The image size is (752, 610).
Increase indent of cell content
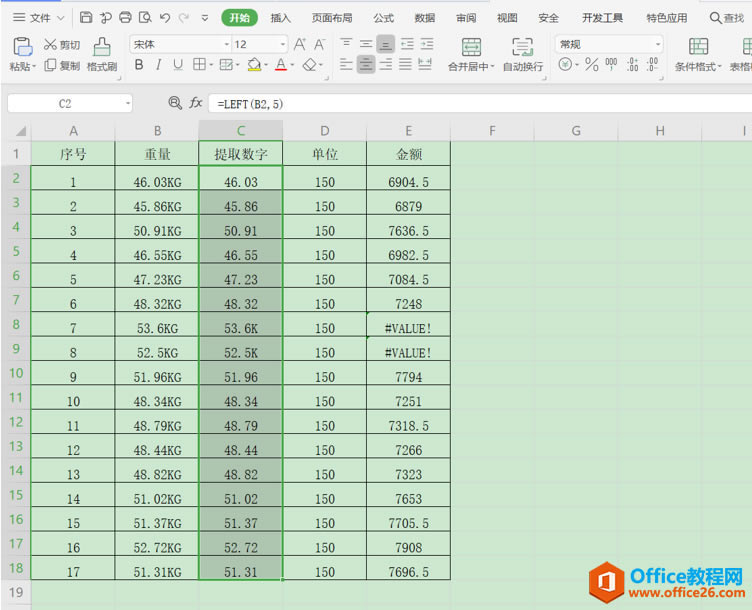click(x=427, y=44)
